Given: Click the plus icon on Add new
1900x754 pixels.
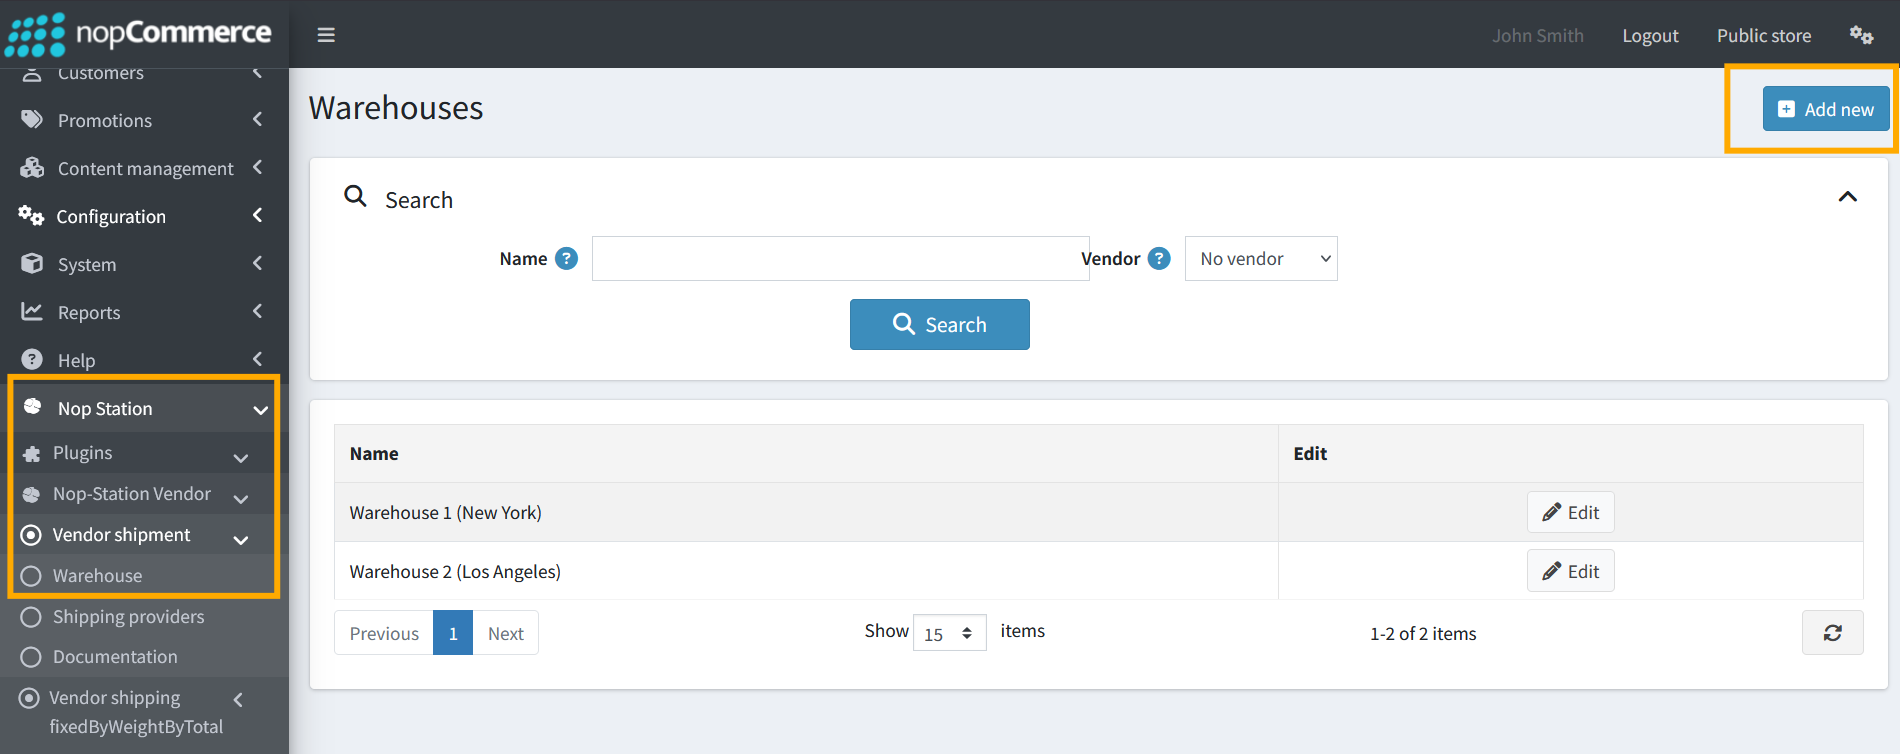Looking at the screenshot, I should click(1786, 110).
